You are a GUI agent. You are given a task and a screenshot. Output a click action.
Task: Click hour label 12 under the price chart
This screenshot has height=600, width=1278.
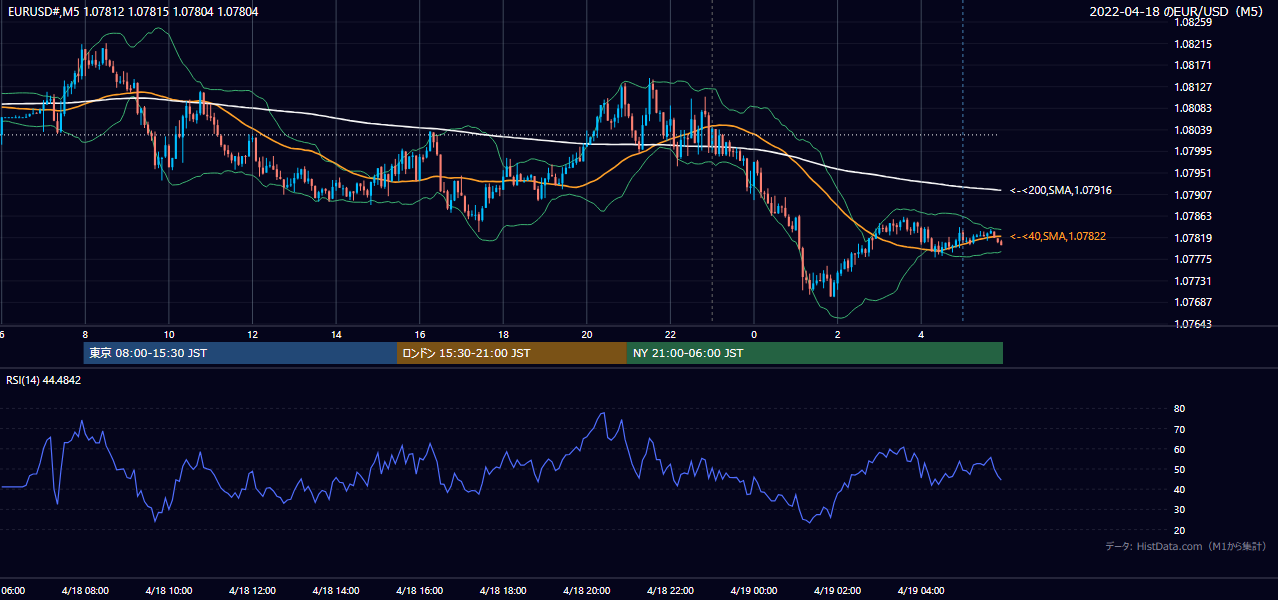point(252,334)
